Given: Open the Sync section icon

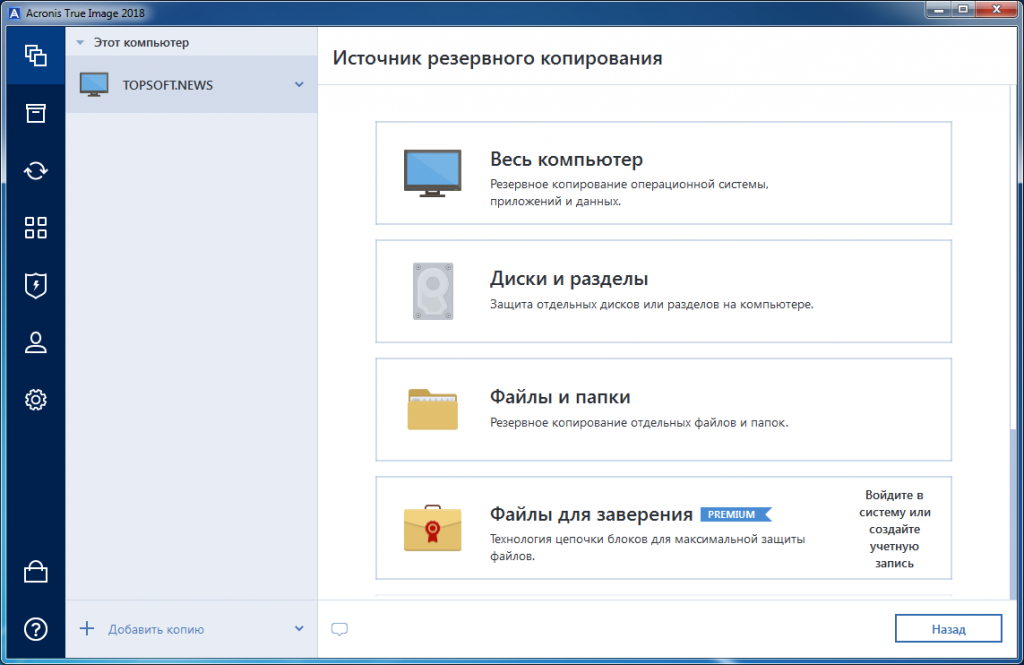Looking at the screenshot, I should pyautogui.click(x=36, y=170).
